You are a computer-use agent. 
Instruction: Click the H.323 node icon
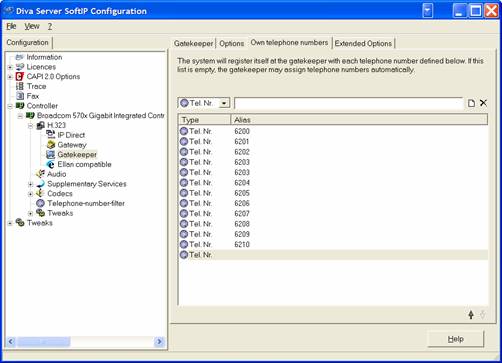click(x=41, y=125)
